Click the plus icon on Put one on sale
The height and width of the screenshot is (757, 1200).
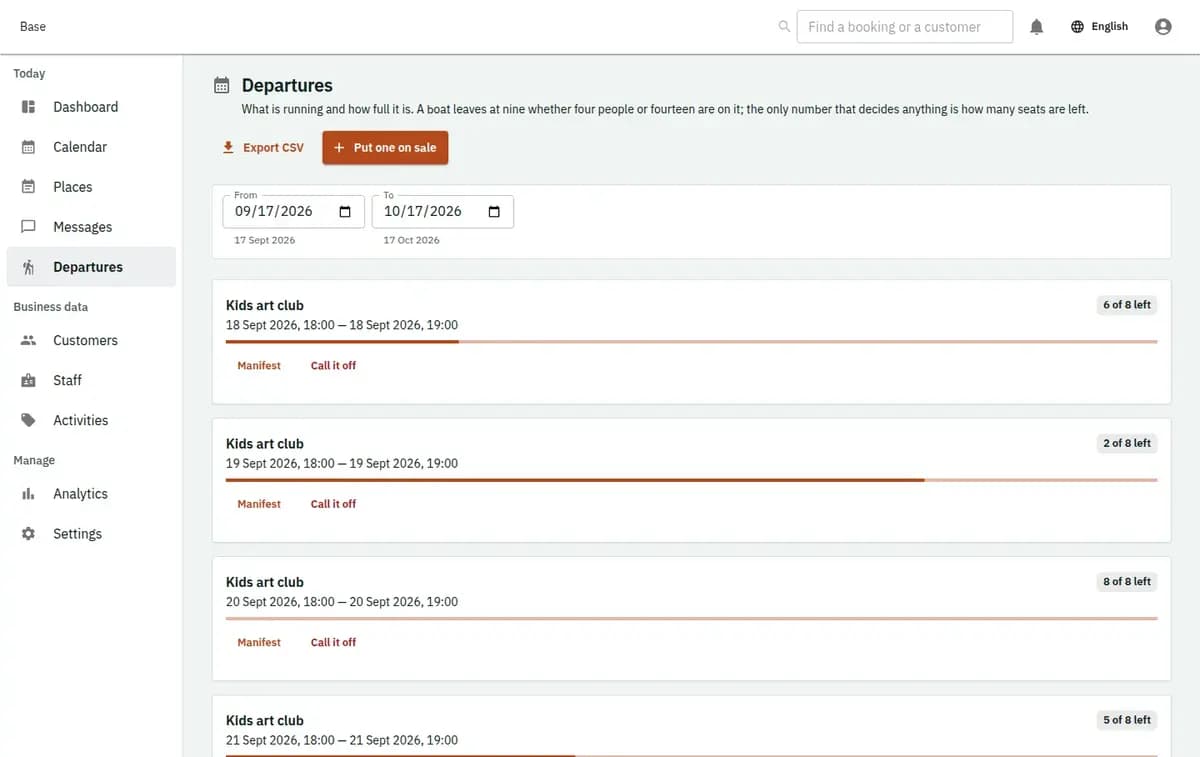(339, 148)
